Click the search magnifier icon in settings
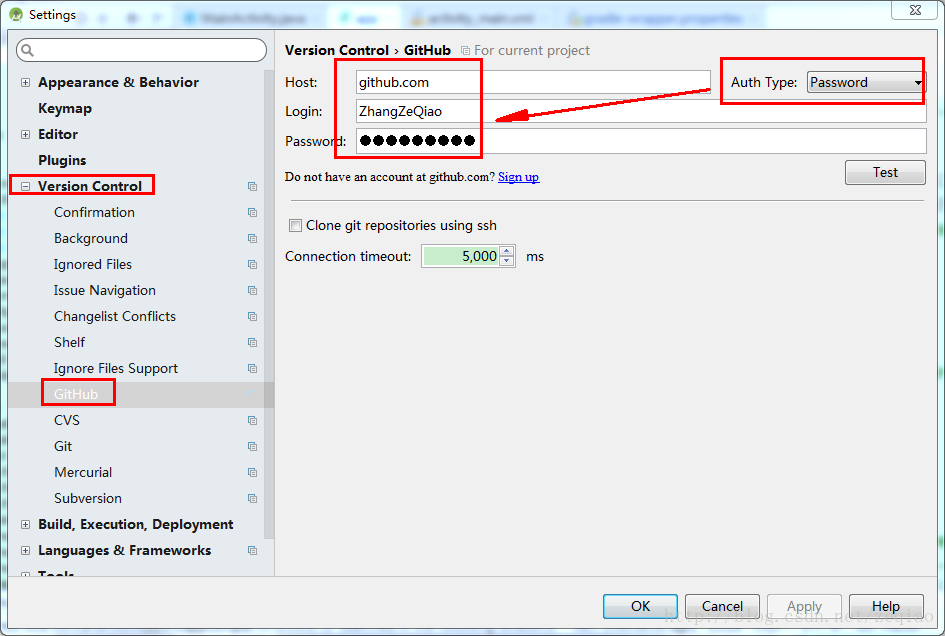 (x=27, y=50)
